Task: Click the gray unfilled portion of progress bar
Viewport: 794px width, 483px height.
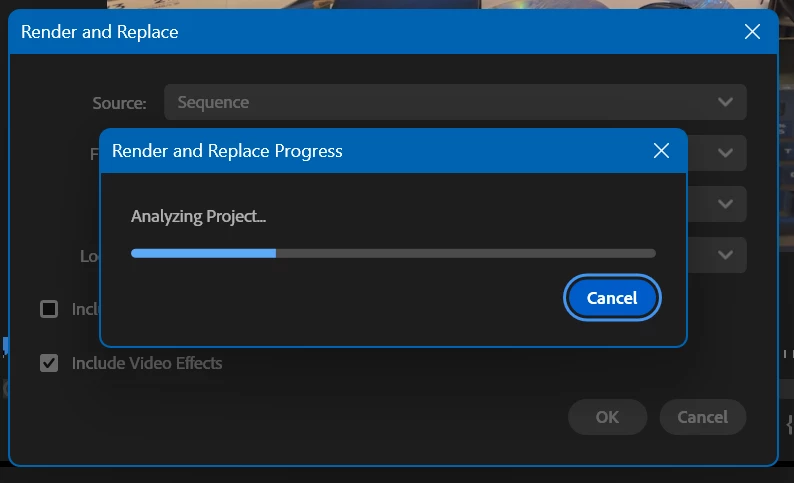Action: pos(465,254)
